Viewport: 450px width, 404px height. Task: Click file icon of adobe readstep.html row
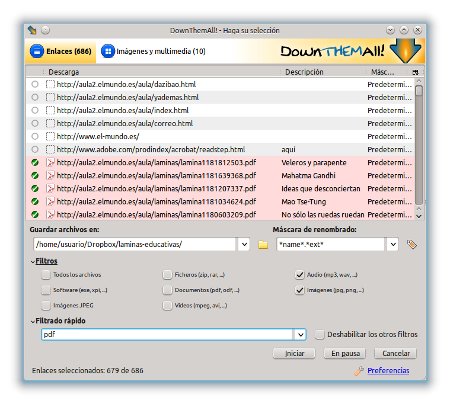[50, 149]
